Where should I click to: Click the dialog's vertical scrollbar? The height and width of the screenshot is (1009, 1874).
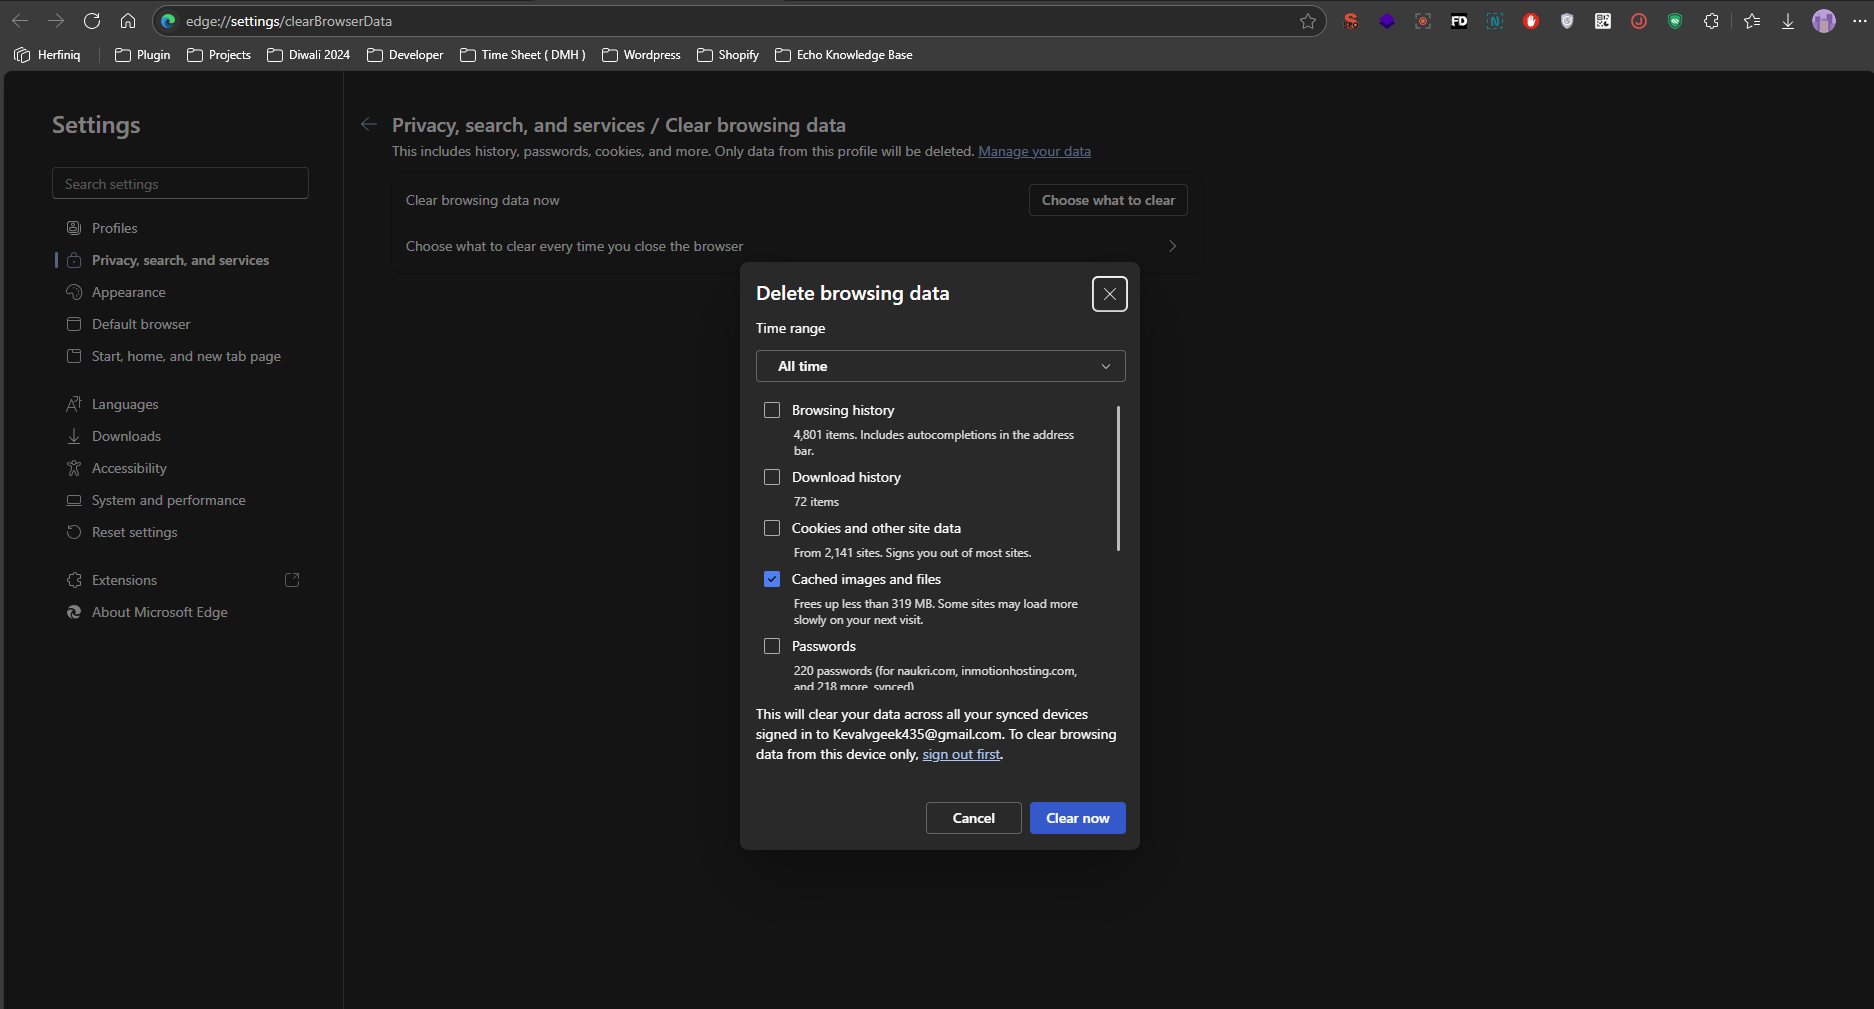click(x=1117, y=478)
